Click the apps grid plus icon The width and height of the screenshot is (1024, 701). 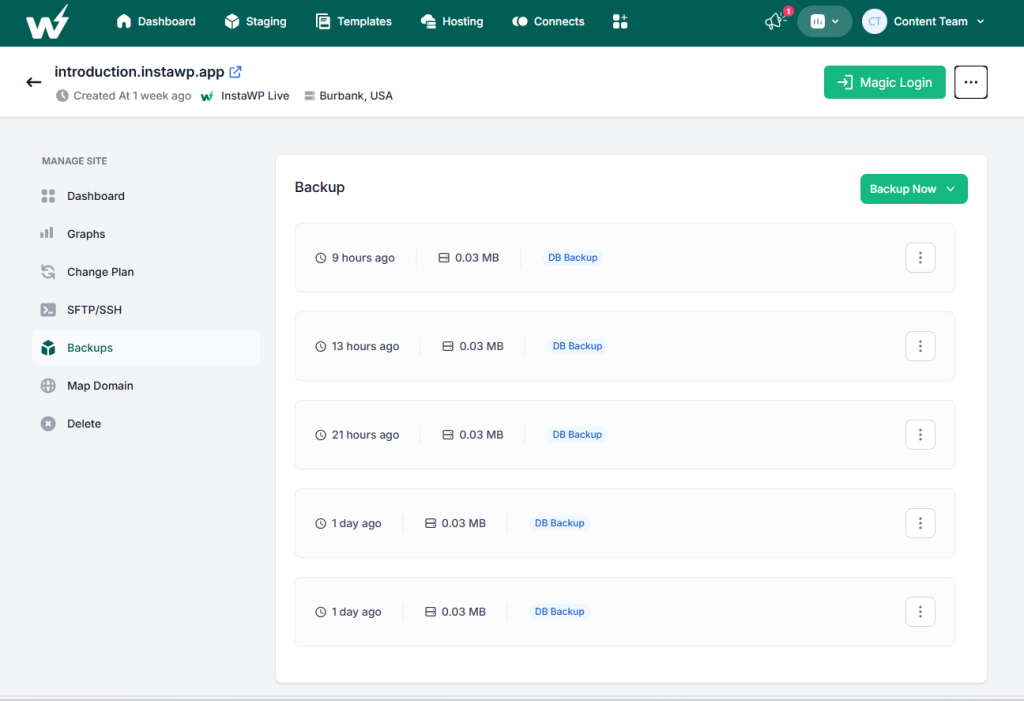620,22
